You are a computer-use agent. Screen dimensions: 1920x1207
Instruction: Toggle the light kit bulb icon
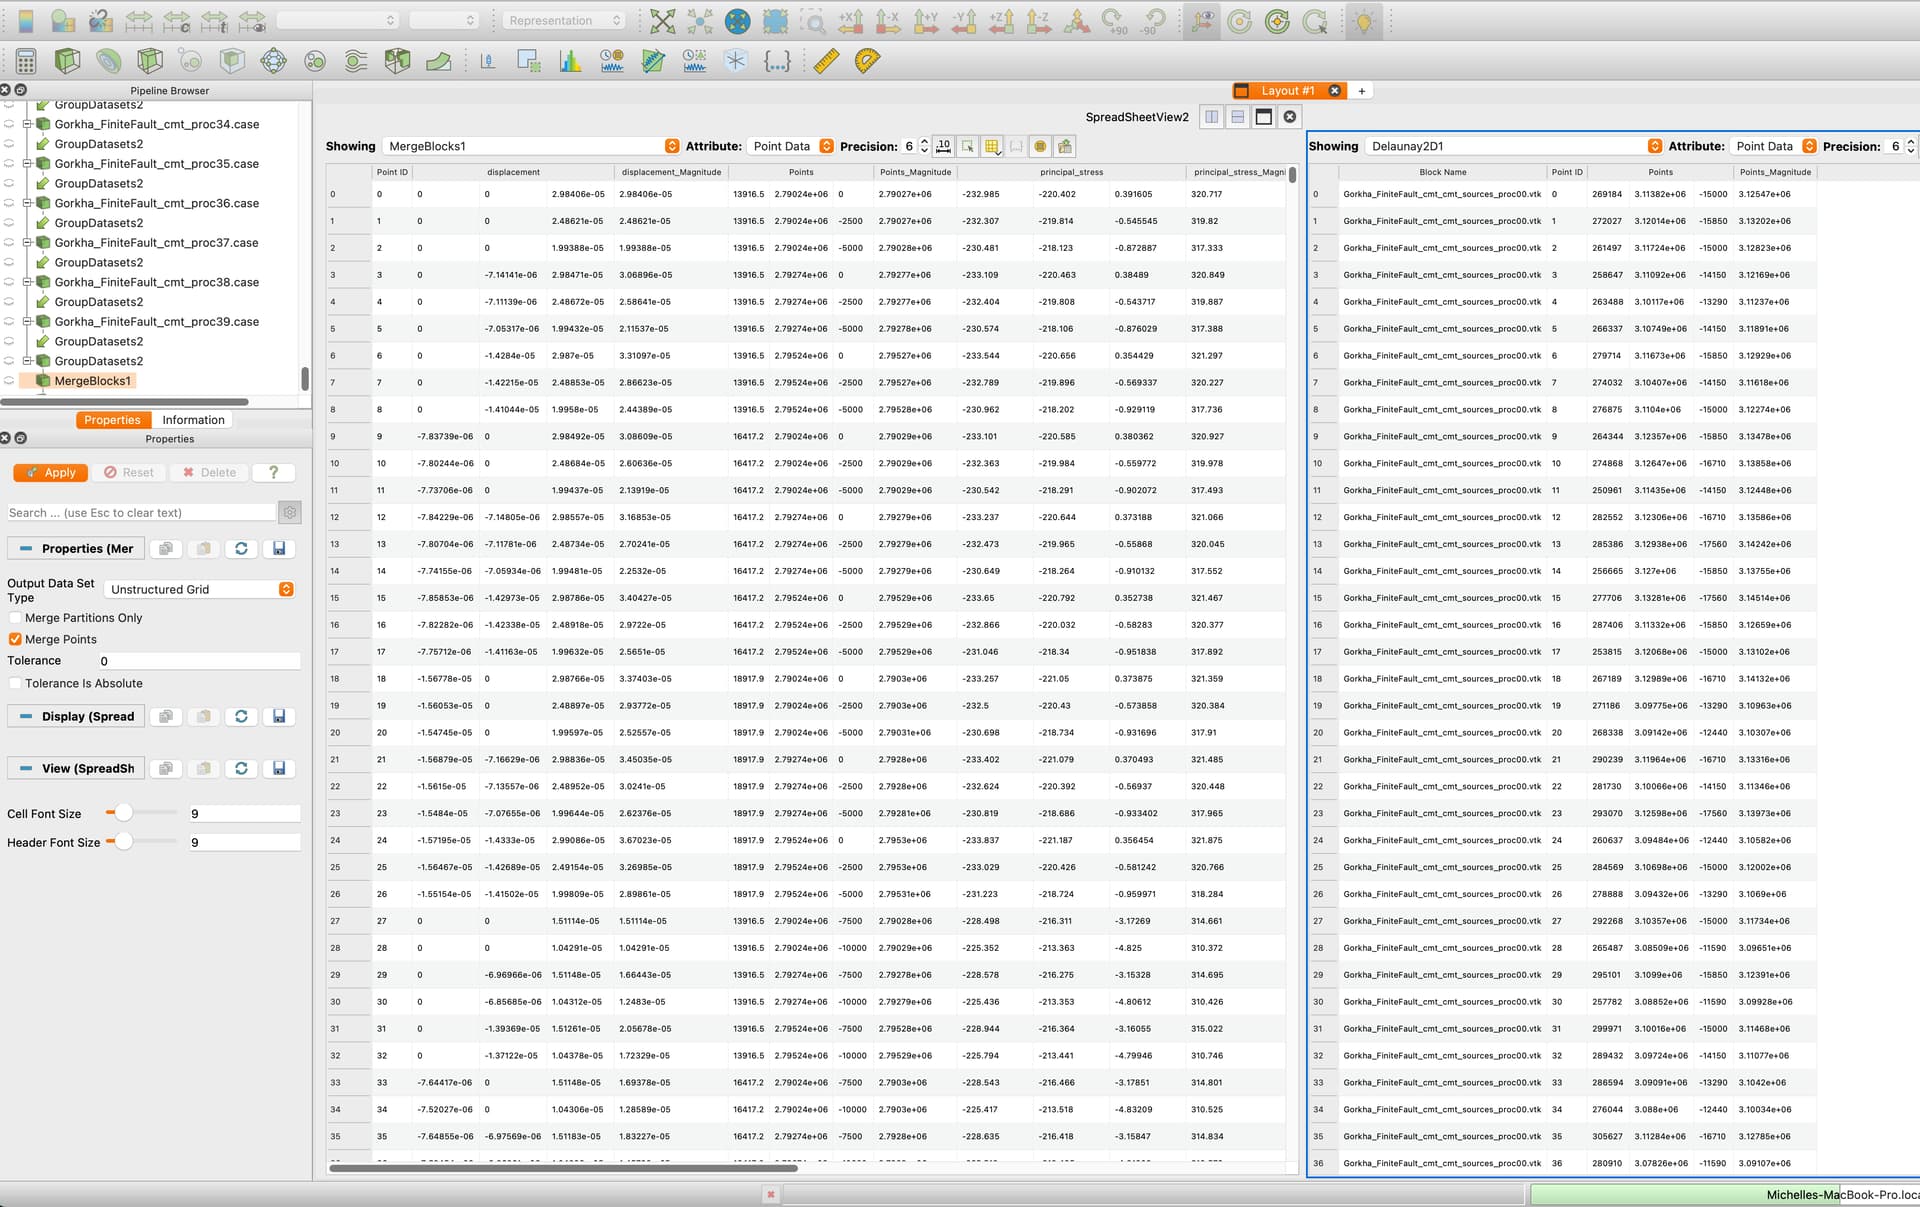[x=1364, y=21]
